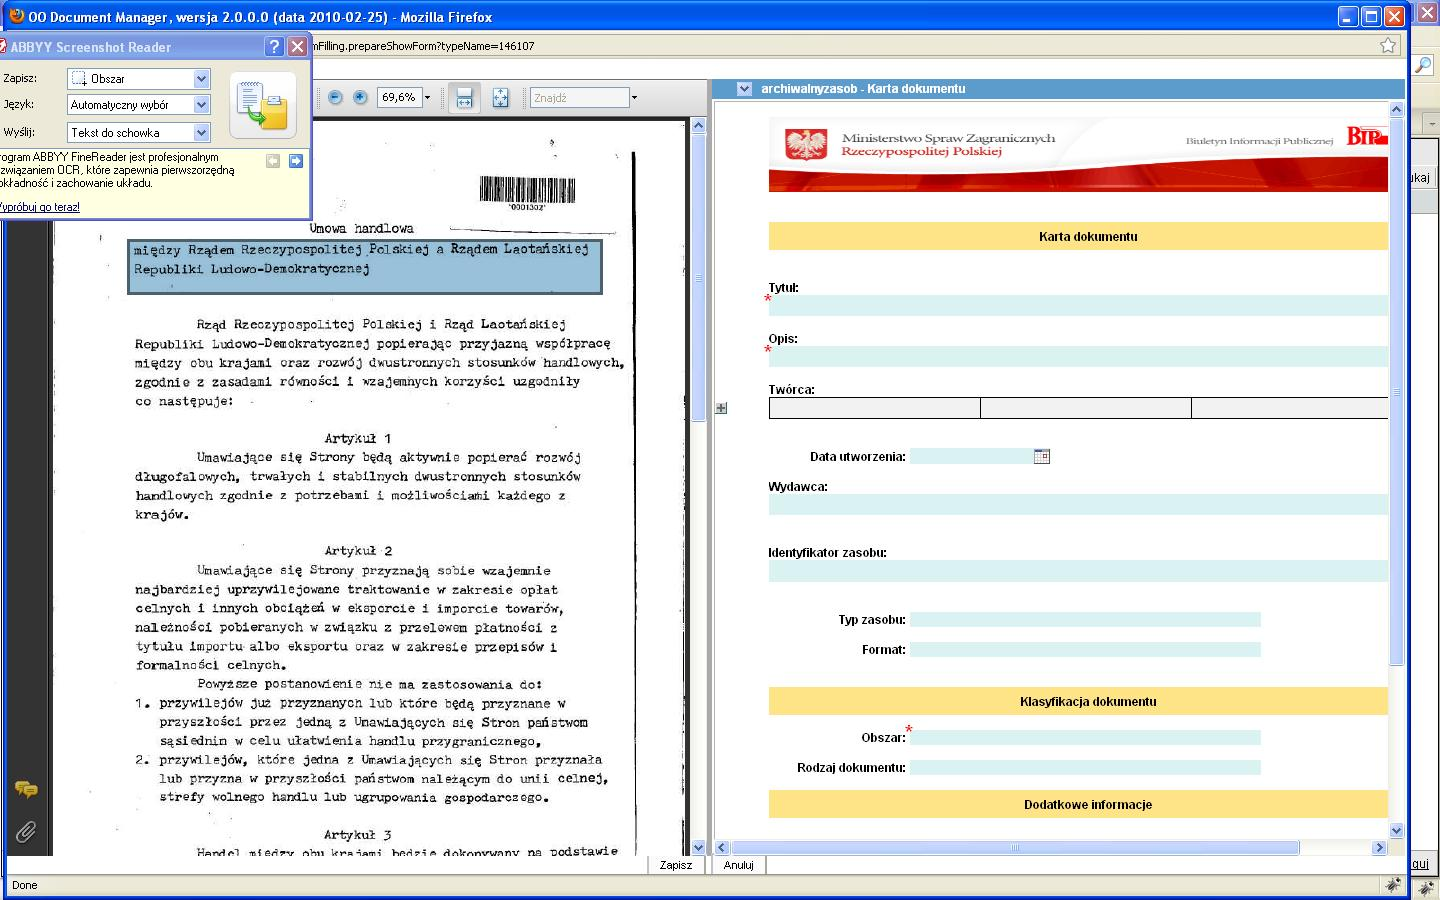
Task: Click the ABBYY capture screenshot button
Action: click(263, 105)
